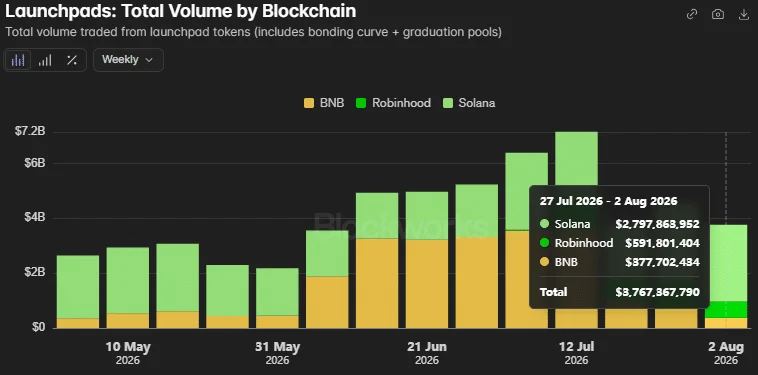
Task: Toggle the Solana series in the legend
Action: (469, 103)
